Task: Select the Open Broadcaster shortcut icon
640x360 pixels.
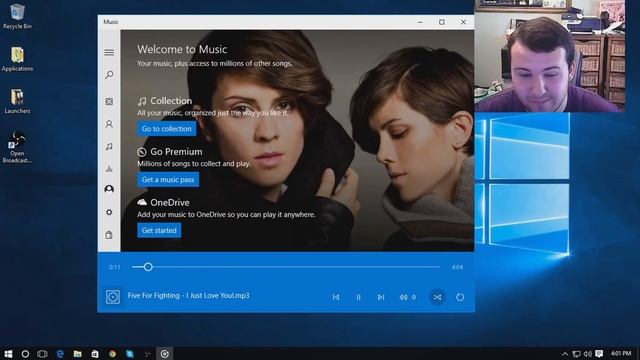Action: click(17, 147)
